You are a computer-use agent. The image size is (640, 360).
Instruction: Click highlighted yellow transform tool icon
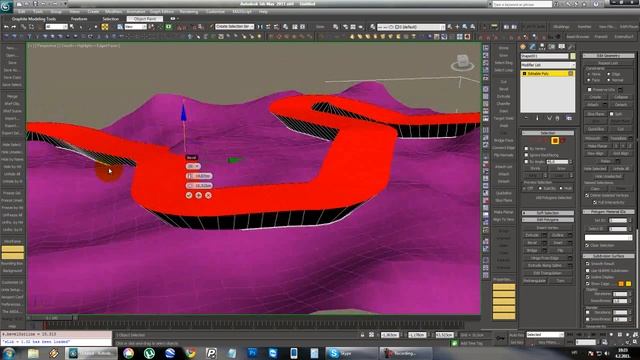105,27
